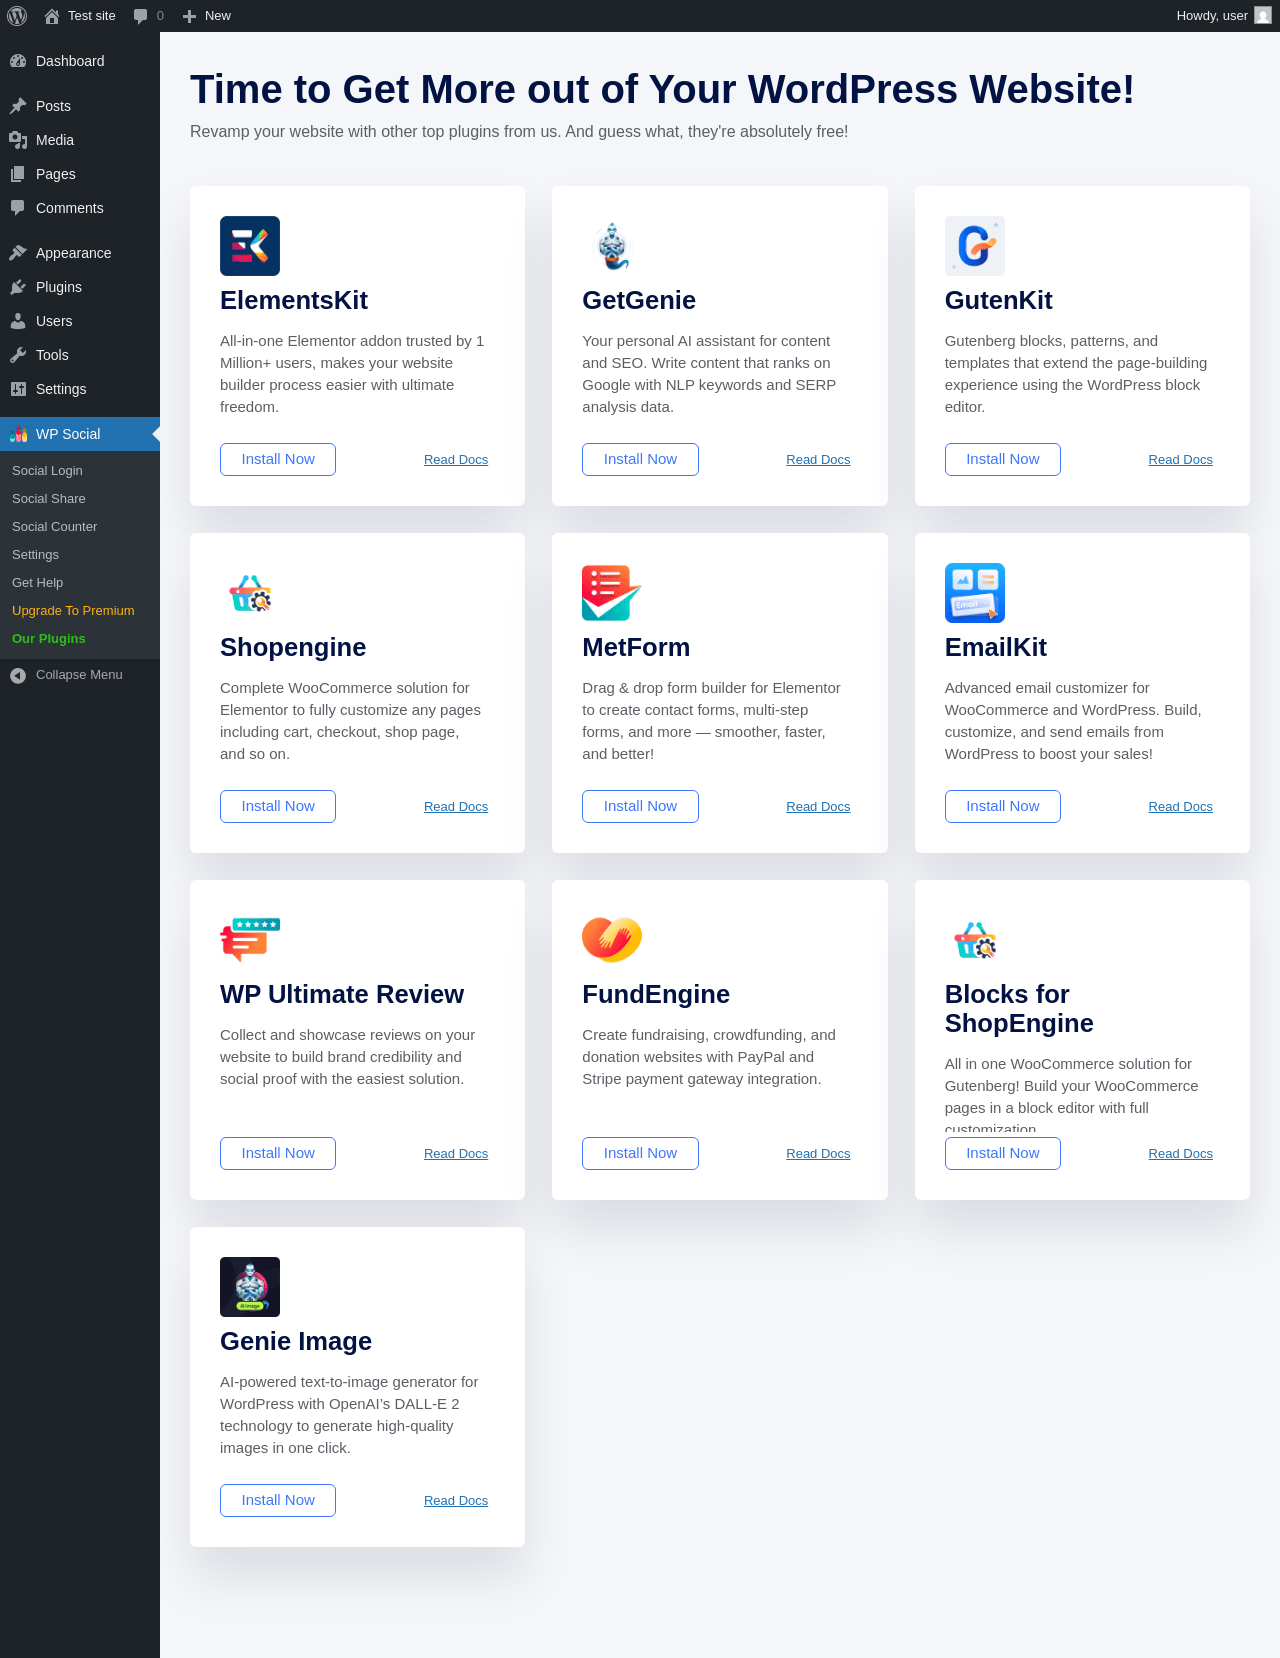Screen dimensions: 1280x1658
Task: Click the MetForm checklist logo icon
Action: click(x=612, y=593)
